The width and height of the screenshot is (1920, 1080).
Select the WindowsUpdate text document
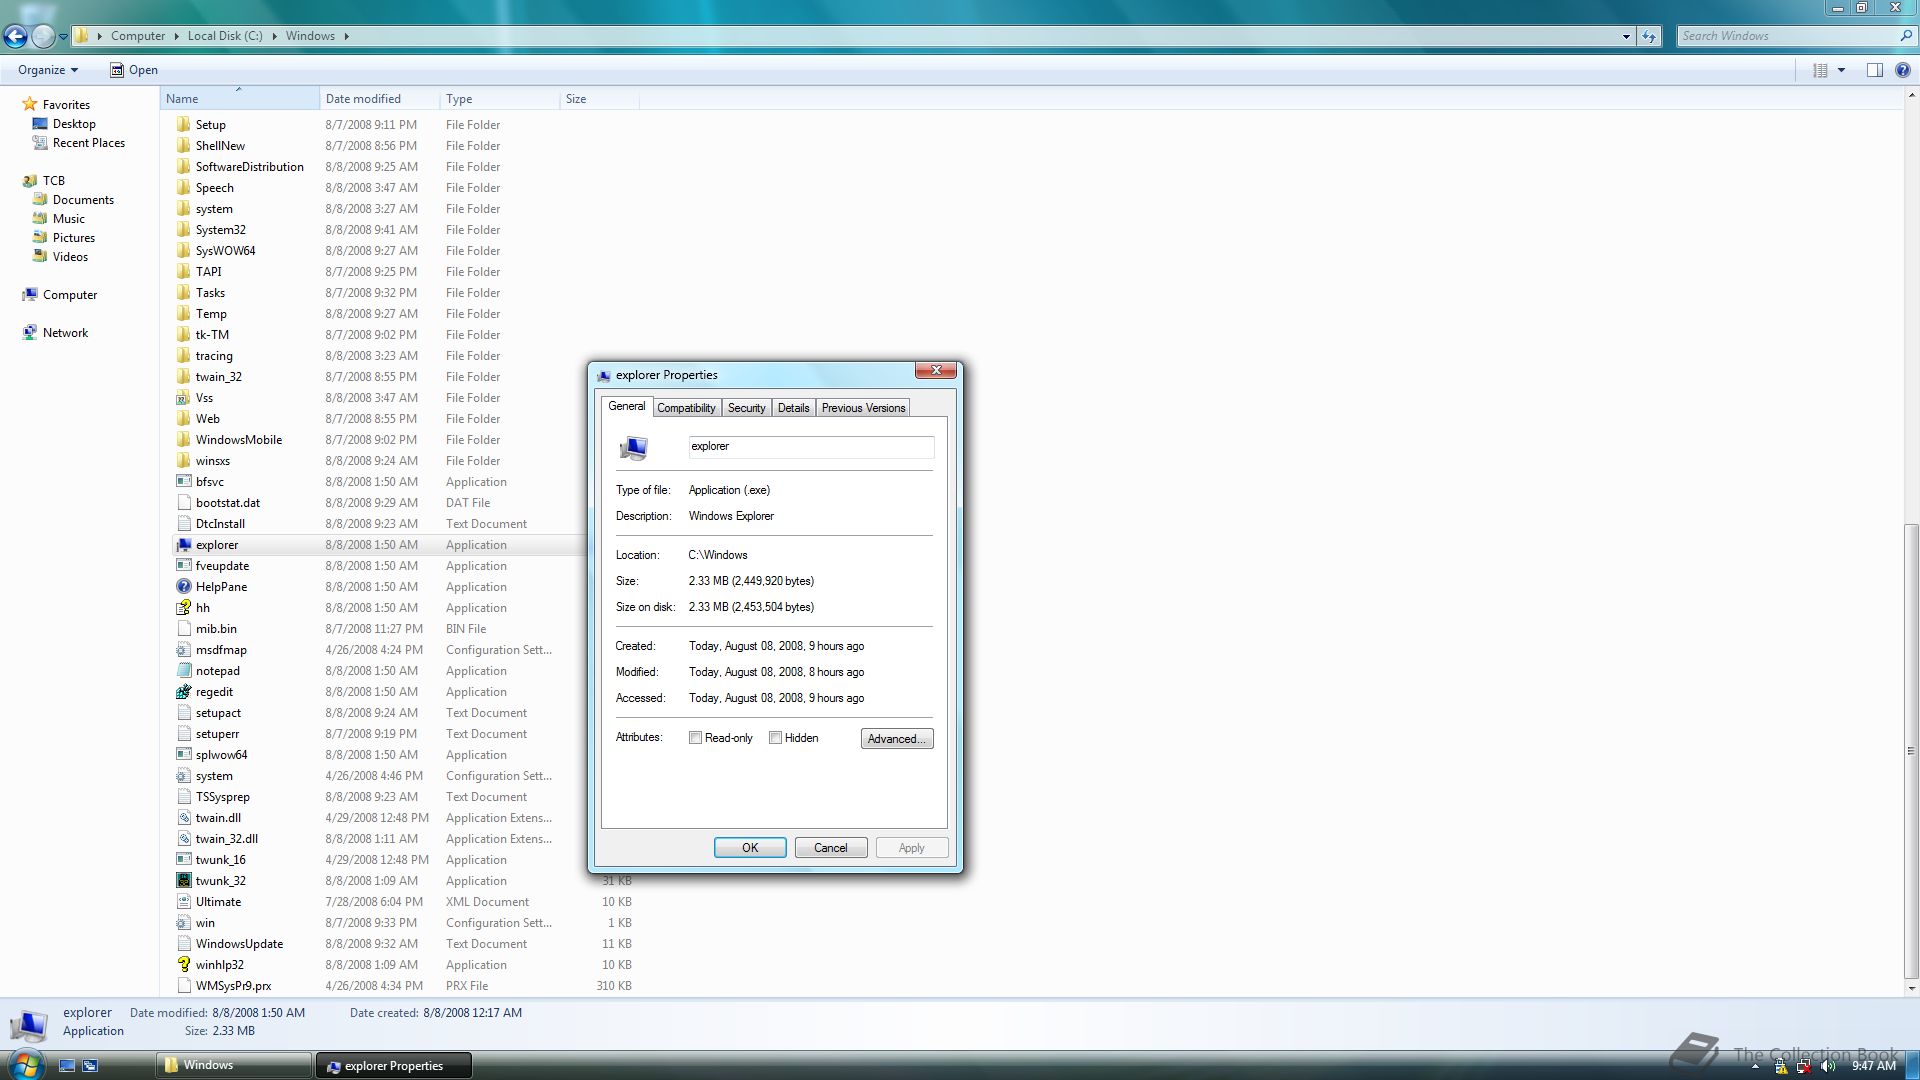[405, 944]
